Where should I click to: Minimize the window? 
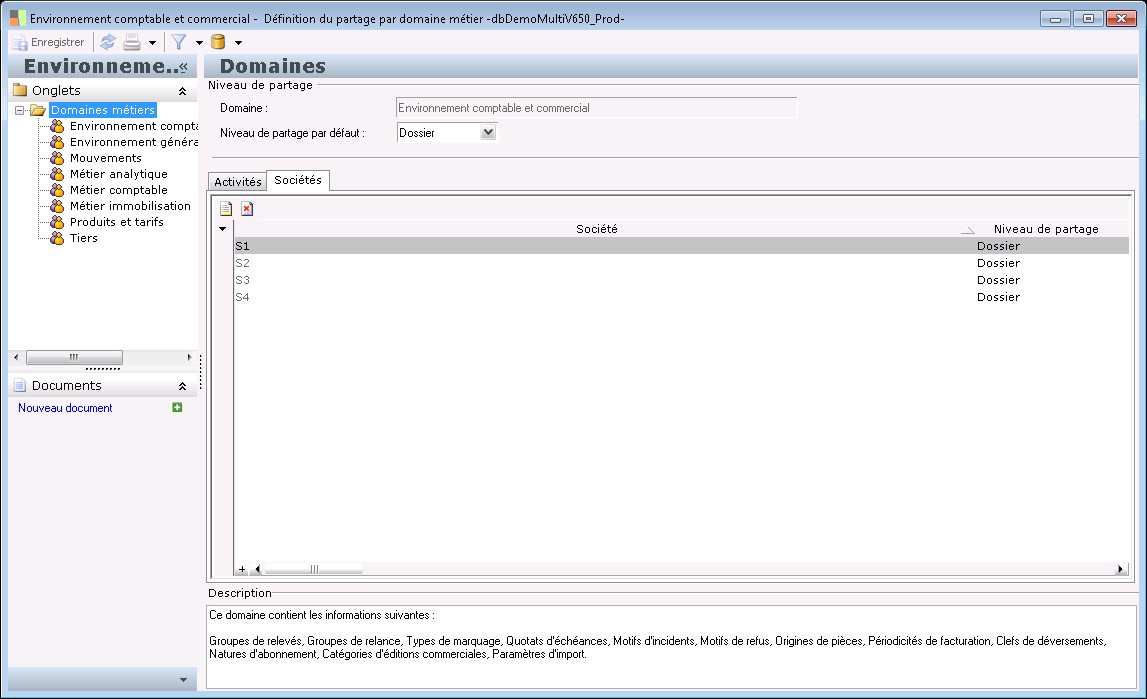(x=1055, y=18)
